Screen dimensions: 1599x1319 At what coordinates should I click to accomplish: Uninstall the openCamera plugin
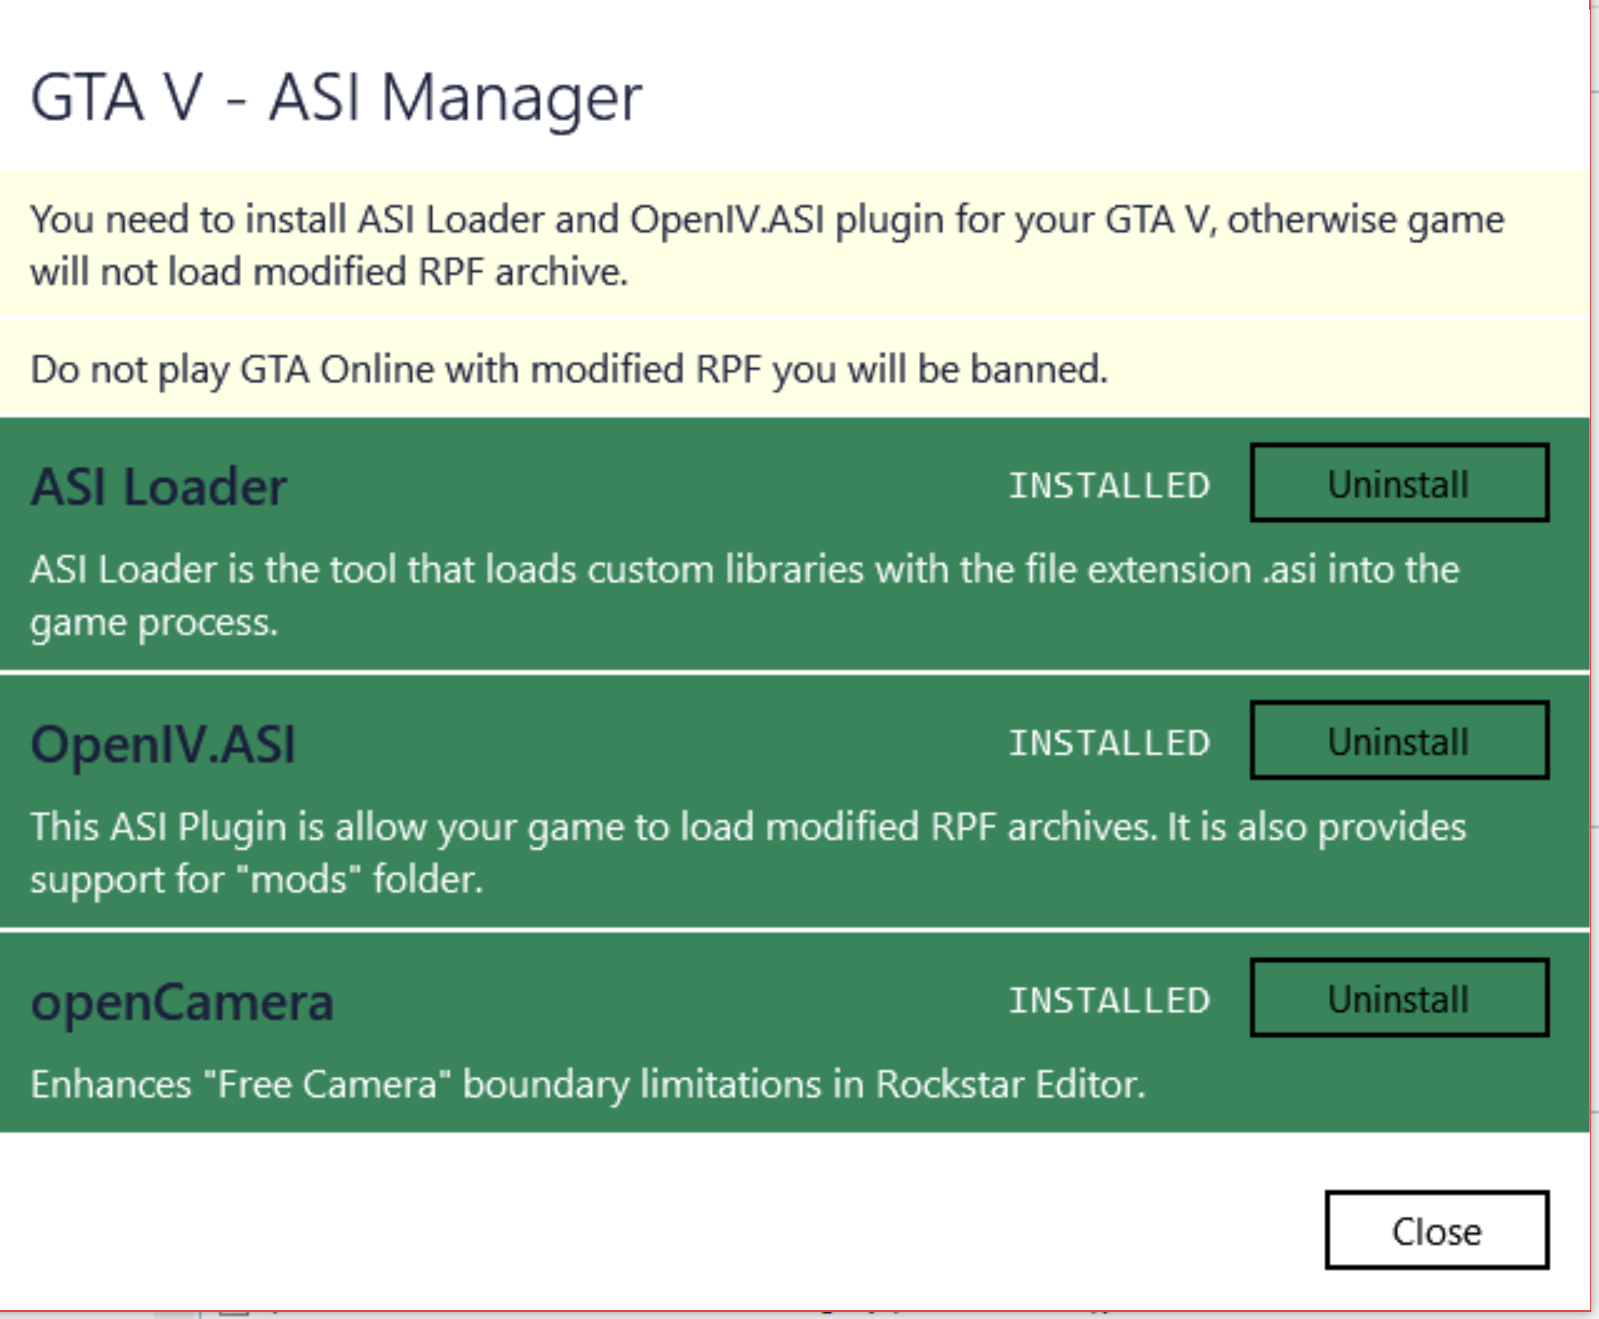[x=1398, y=998]
